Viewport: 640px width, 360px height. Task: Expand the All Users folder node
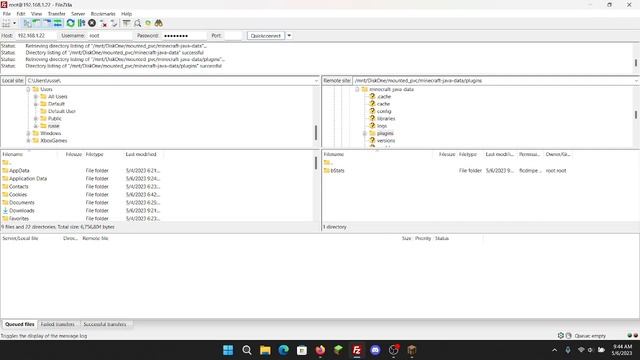point(36,97)
